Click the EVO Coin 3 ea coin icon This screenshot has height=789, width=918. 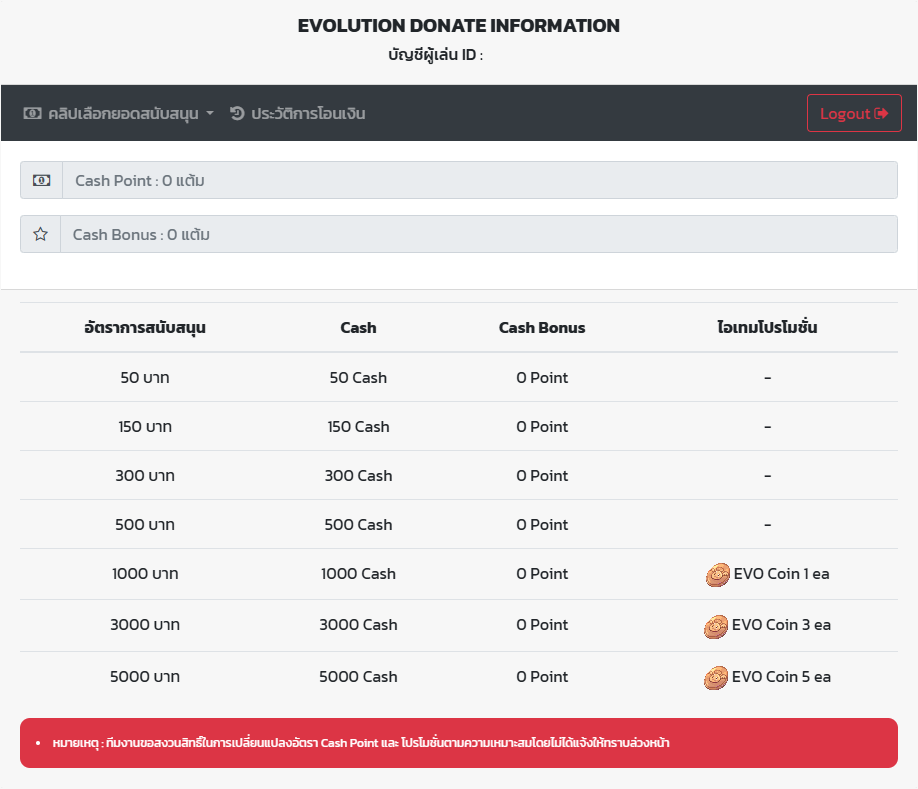tap(715, 626)
